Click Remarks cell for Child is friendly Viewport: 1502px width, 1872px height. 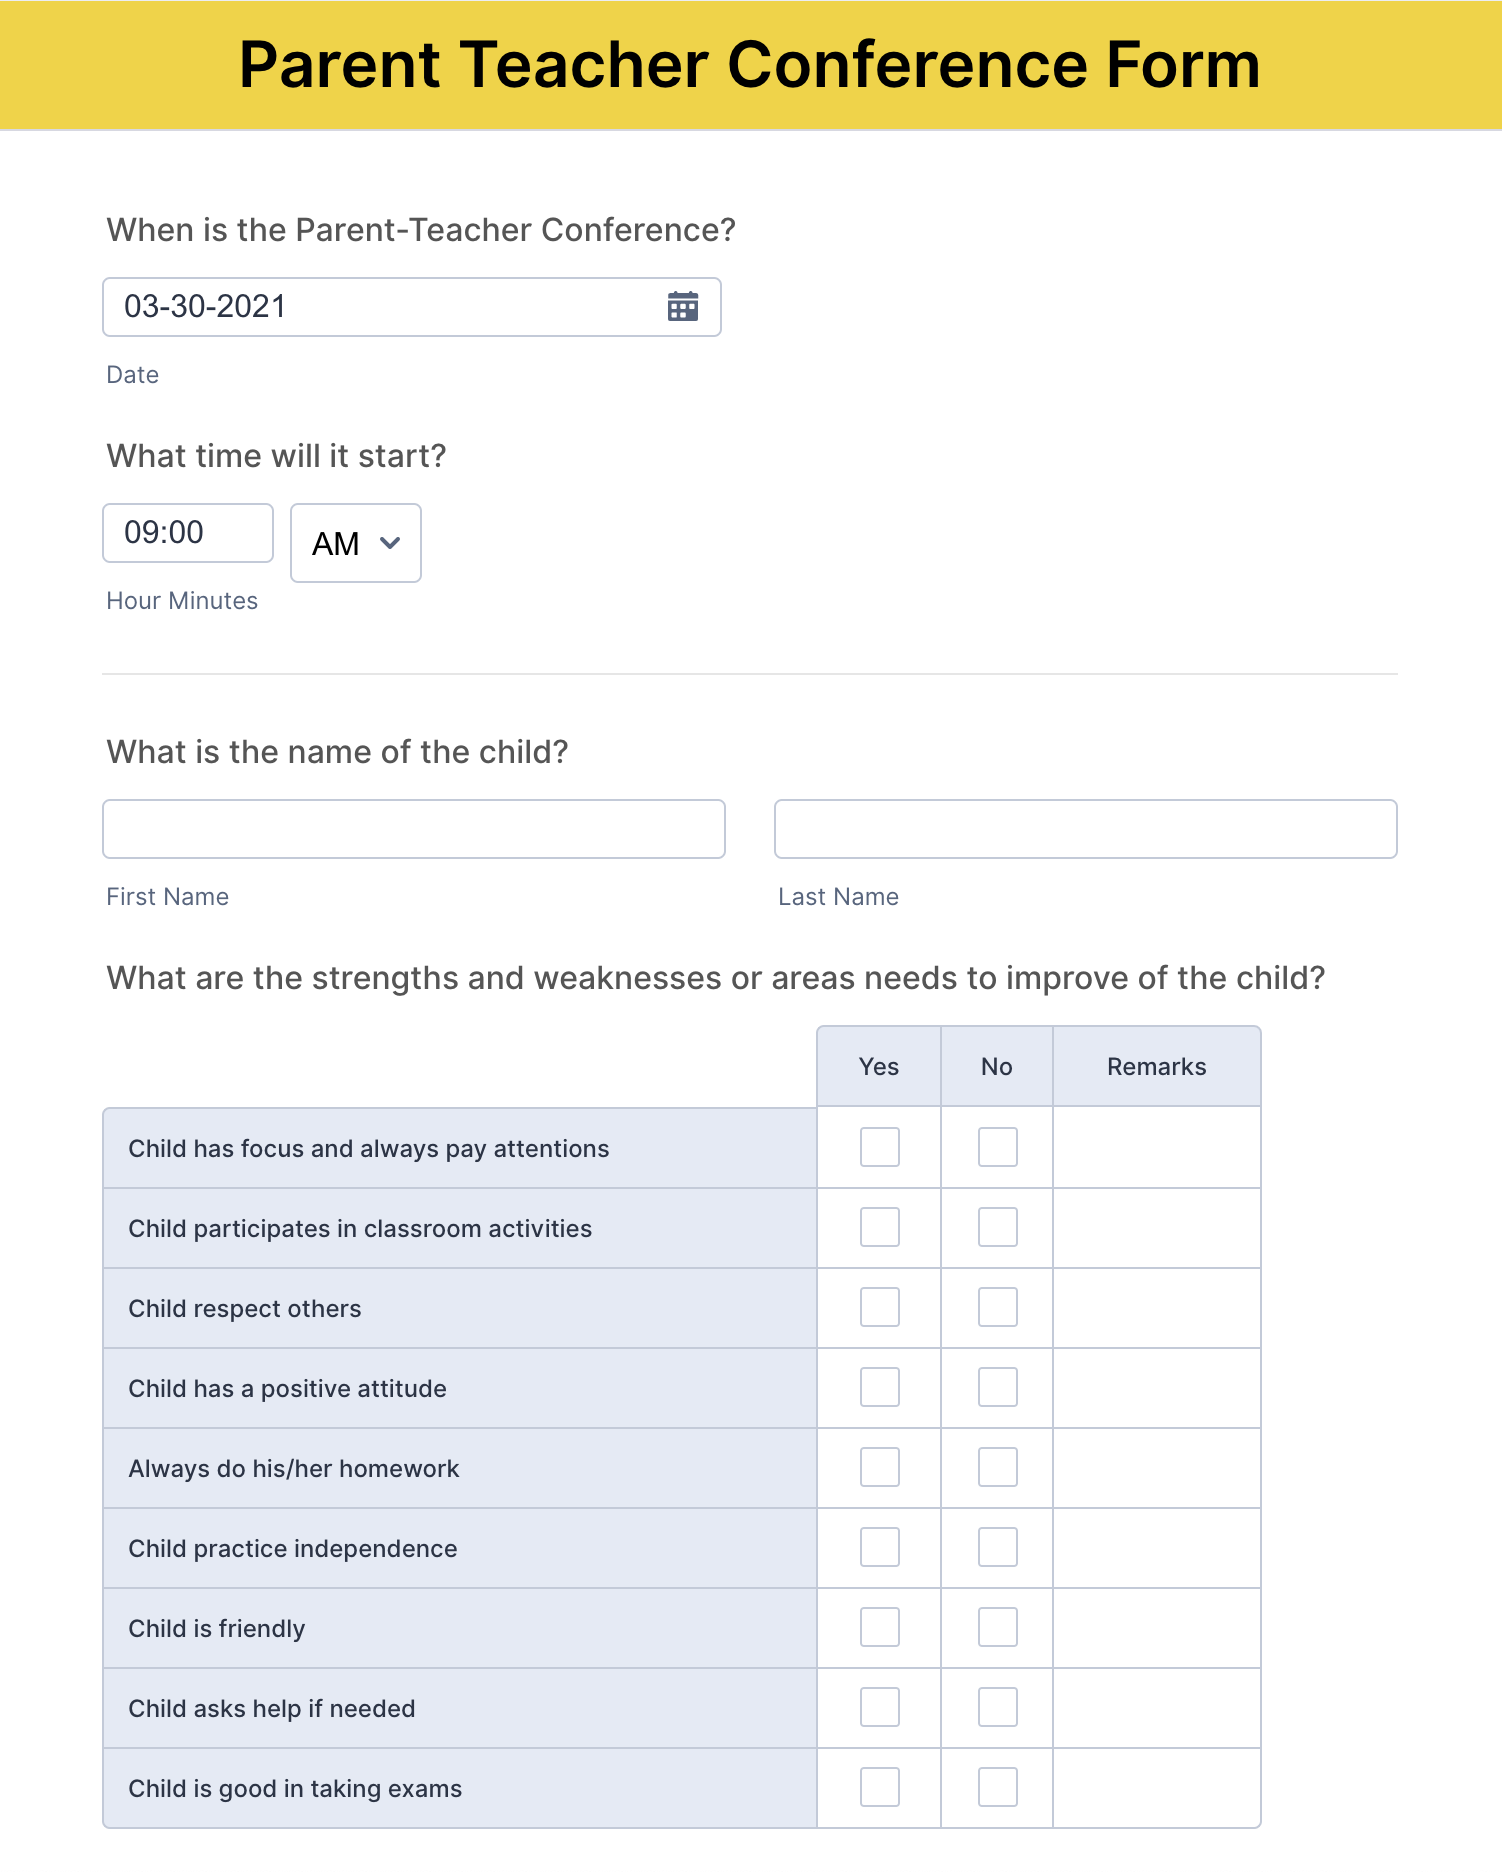pos(1156,1628)
